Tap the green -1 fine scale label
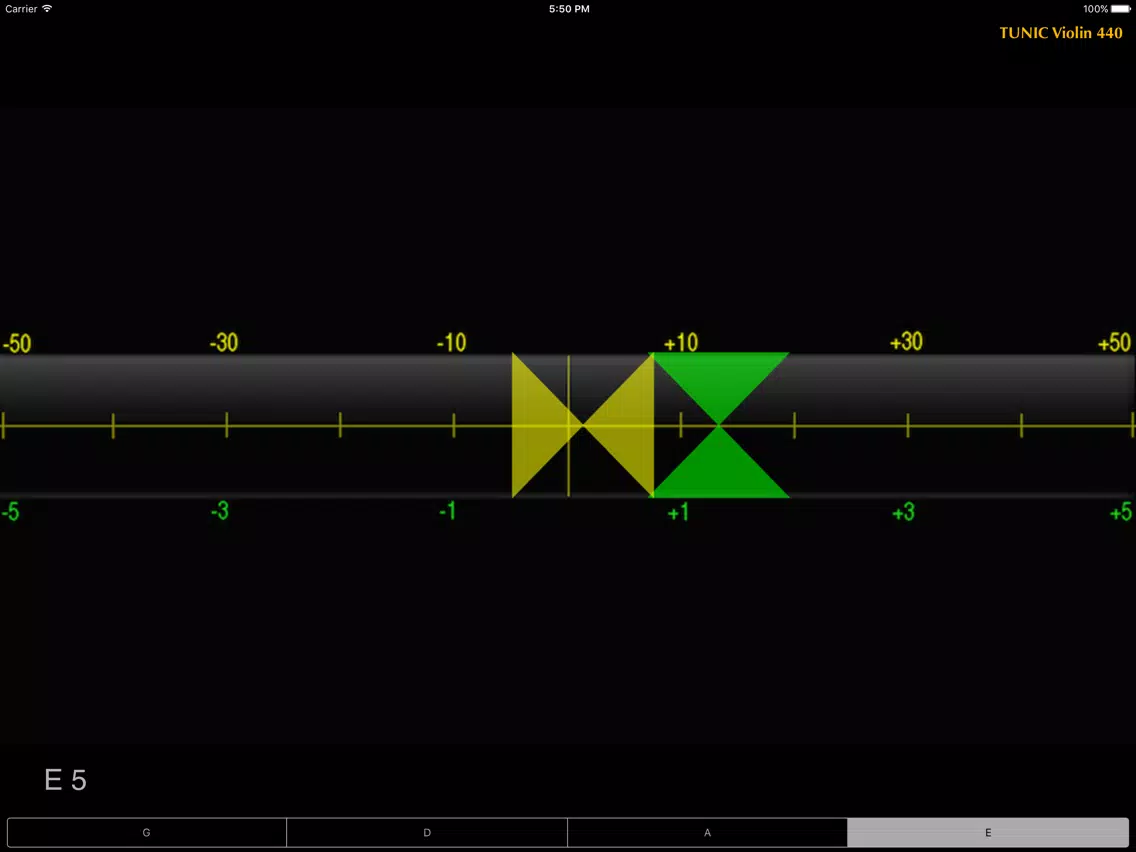This screenshot has width=1136, height=852. 448,512
